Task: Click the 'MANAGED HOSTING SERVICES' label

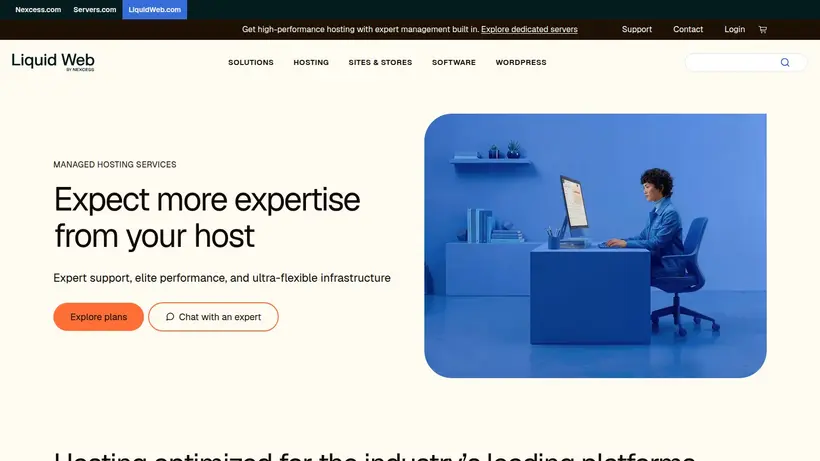Action: click(115, 165)
